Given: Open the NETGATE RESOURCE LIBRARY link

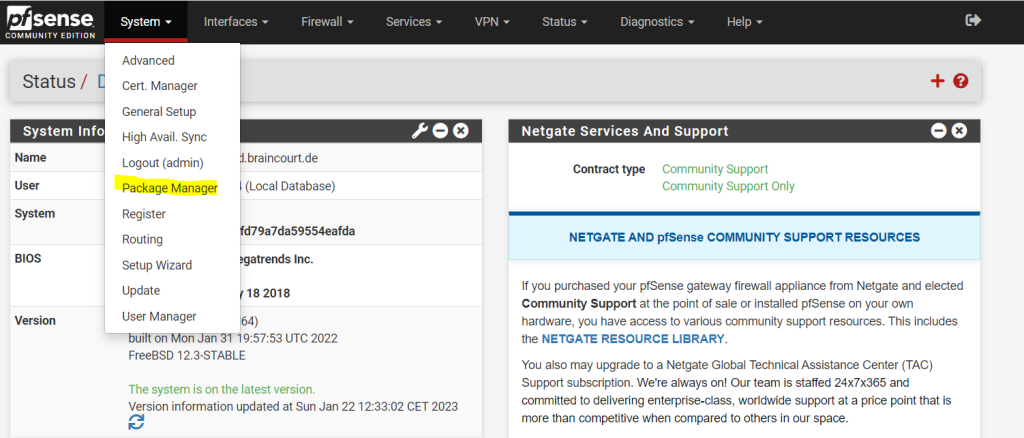Looking at the screenshot, I should [x=633, y=339].
